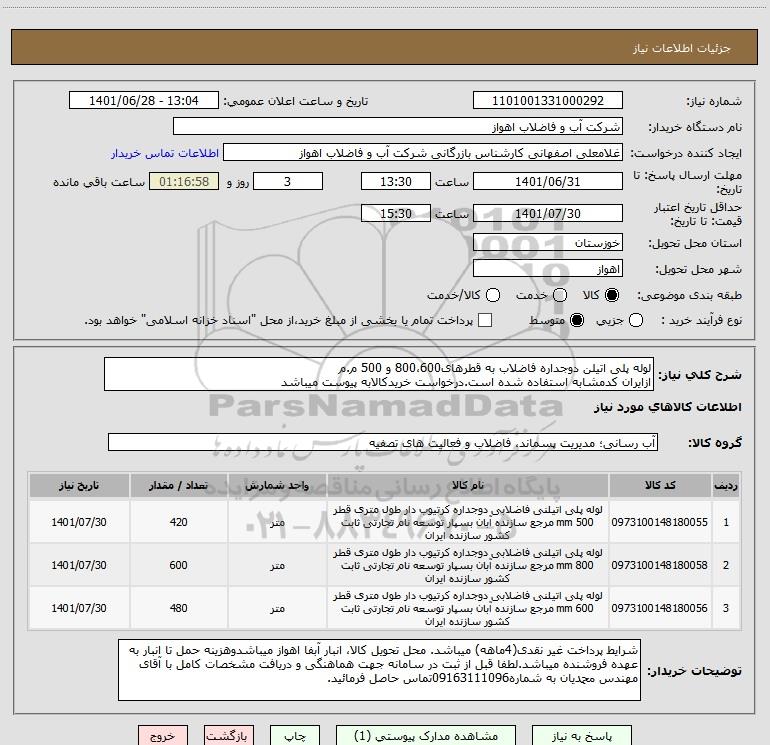Click the 500 mm pipe product name cell

click(x=468, y=522)
